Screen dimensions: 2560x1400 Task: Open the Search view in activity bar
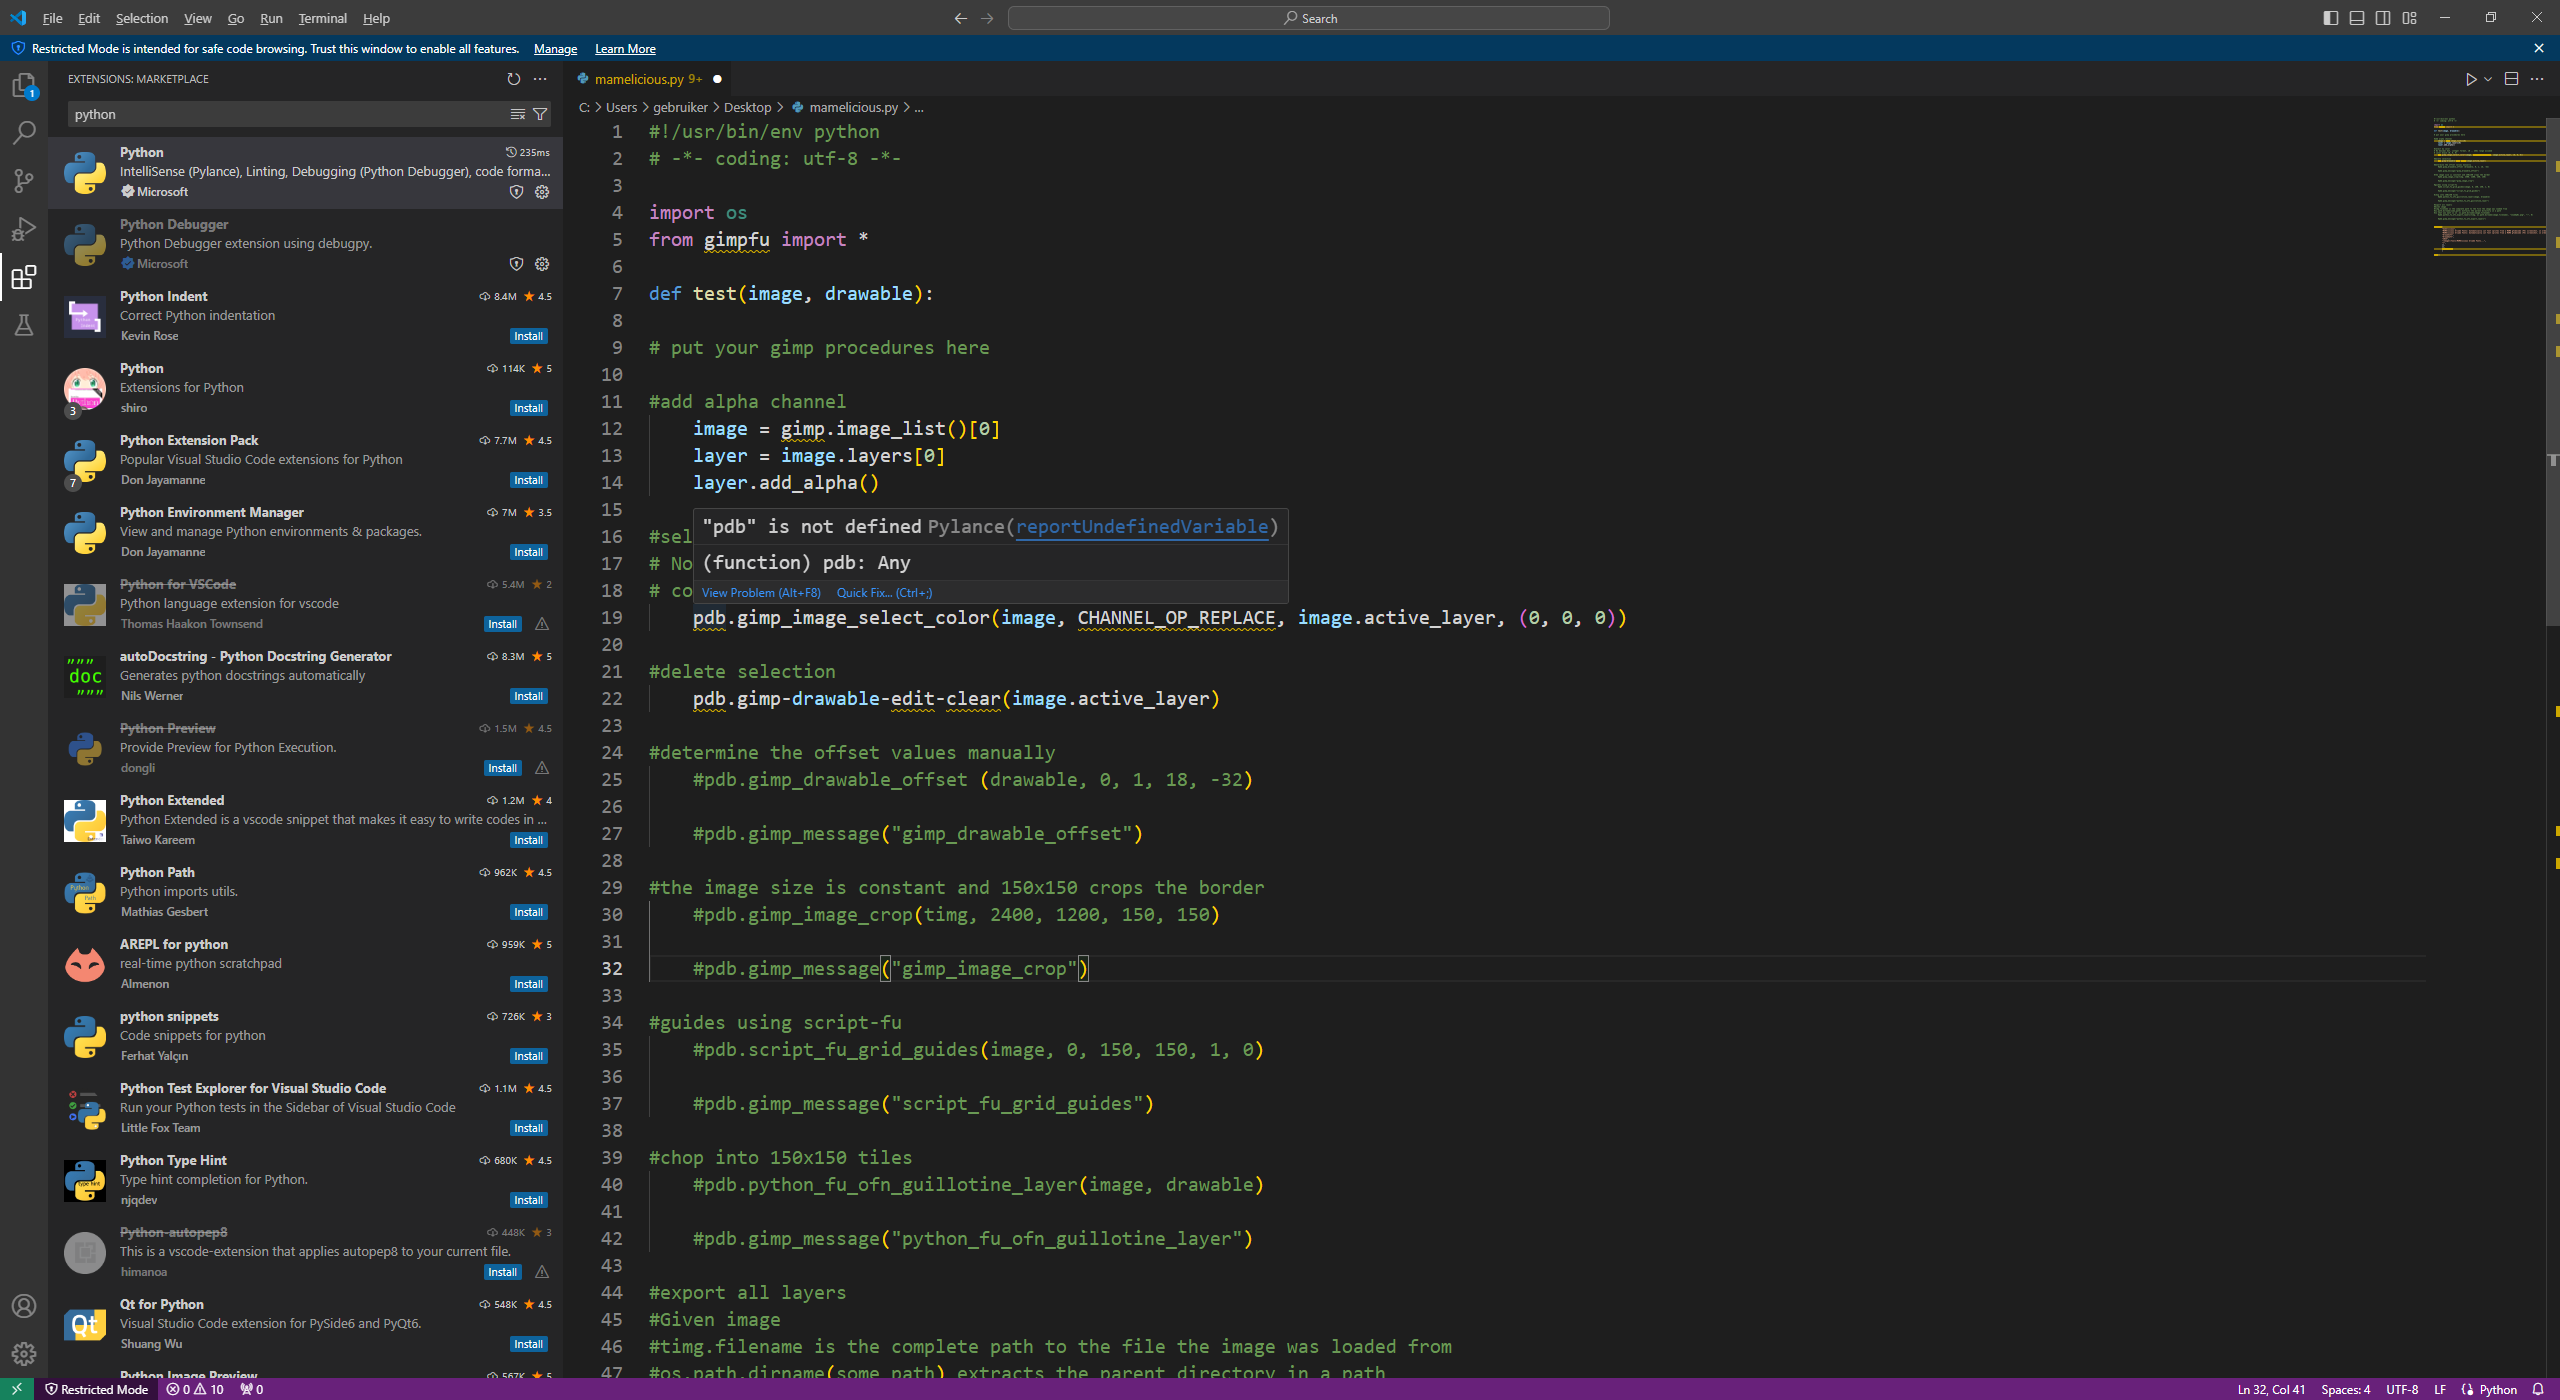click(x=24, y=133)
